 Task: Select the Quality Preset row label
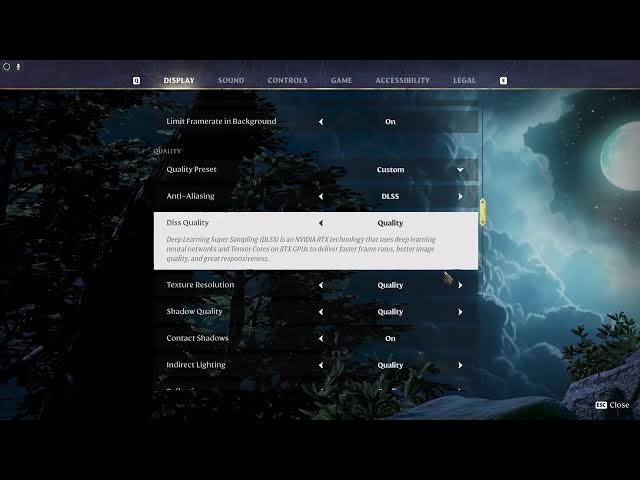[191, 169]
